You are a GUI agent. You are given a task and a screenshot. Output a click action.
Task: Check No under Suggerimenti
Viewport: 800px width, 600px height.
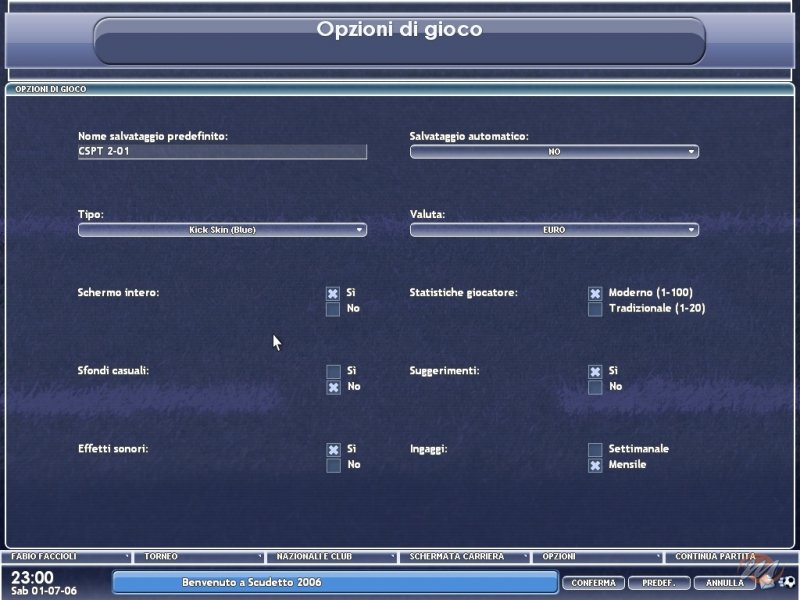594,385
